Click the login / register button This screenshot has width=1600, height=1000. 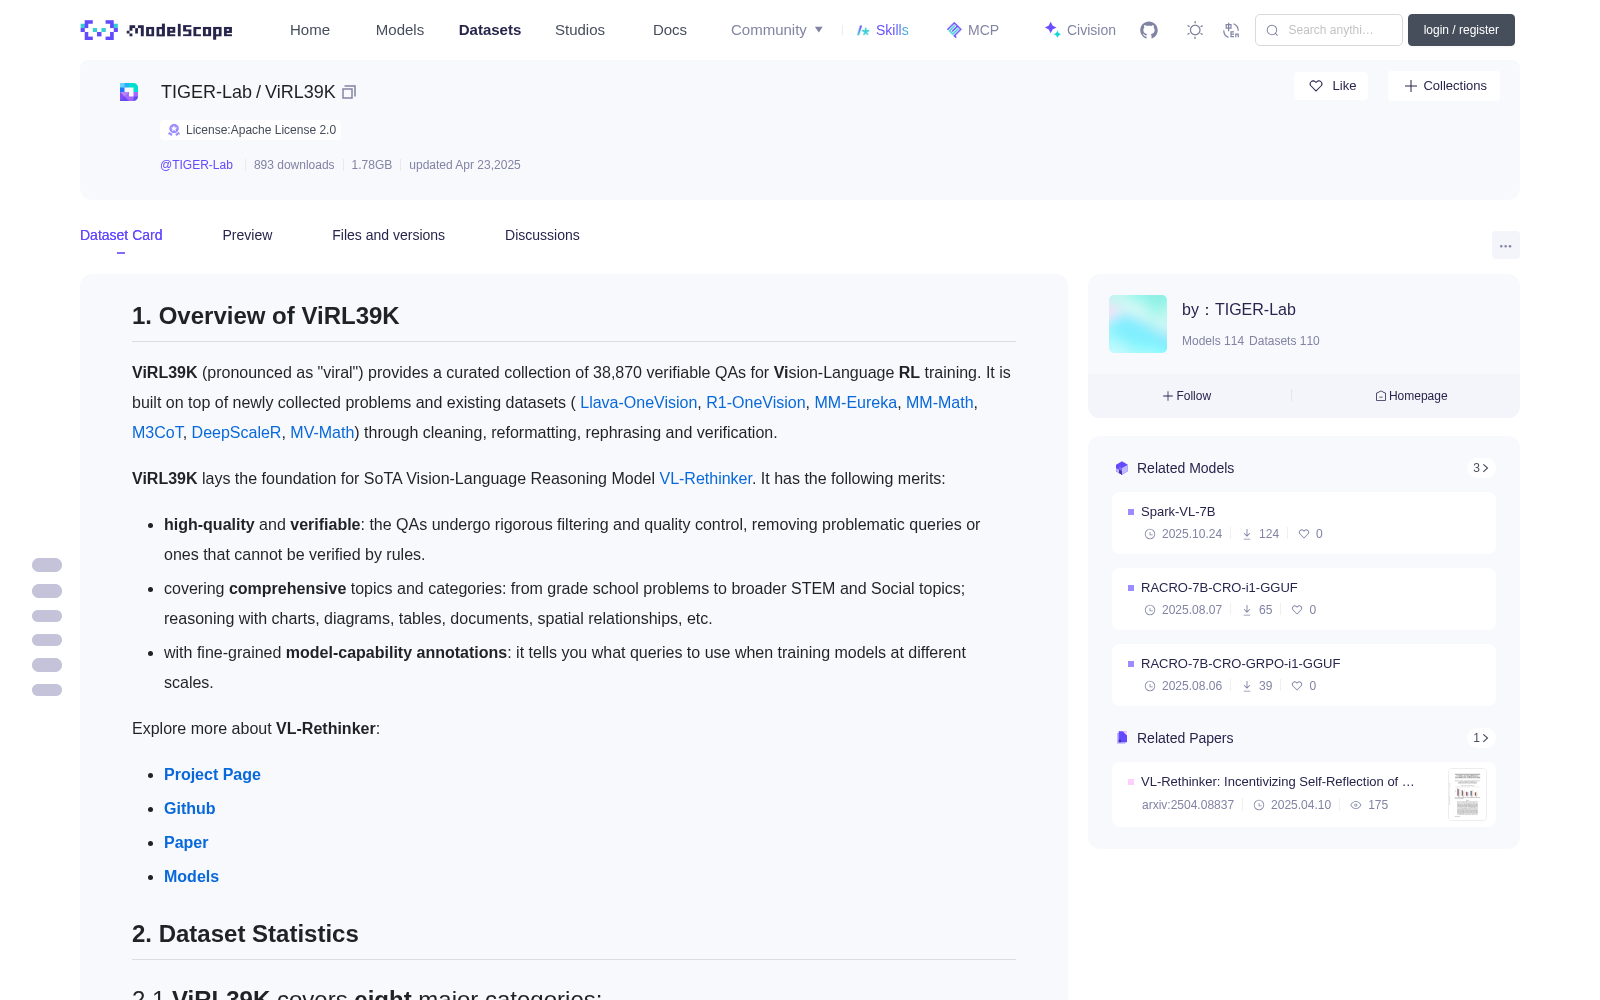tap(1461, 30)
